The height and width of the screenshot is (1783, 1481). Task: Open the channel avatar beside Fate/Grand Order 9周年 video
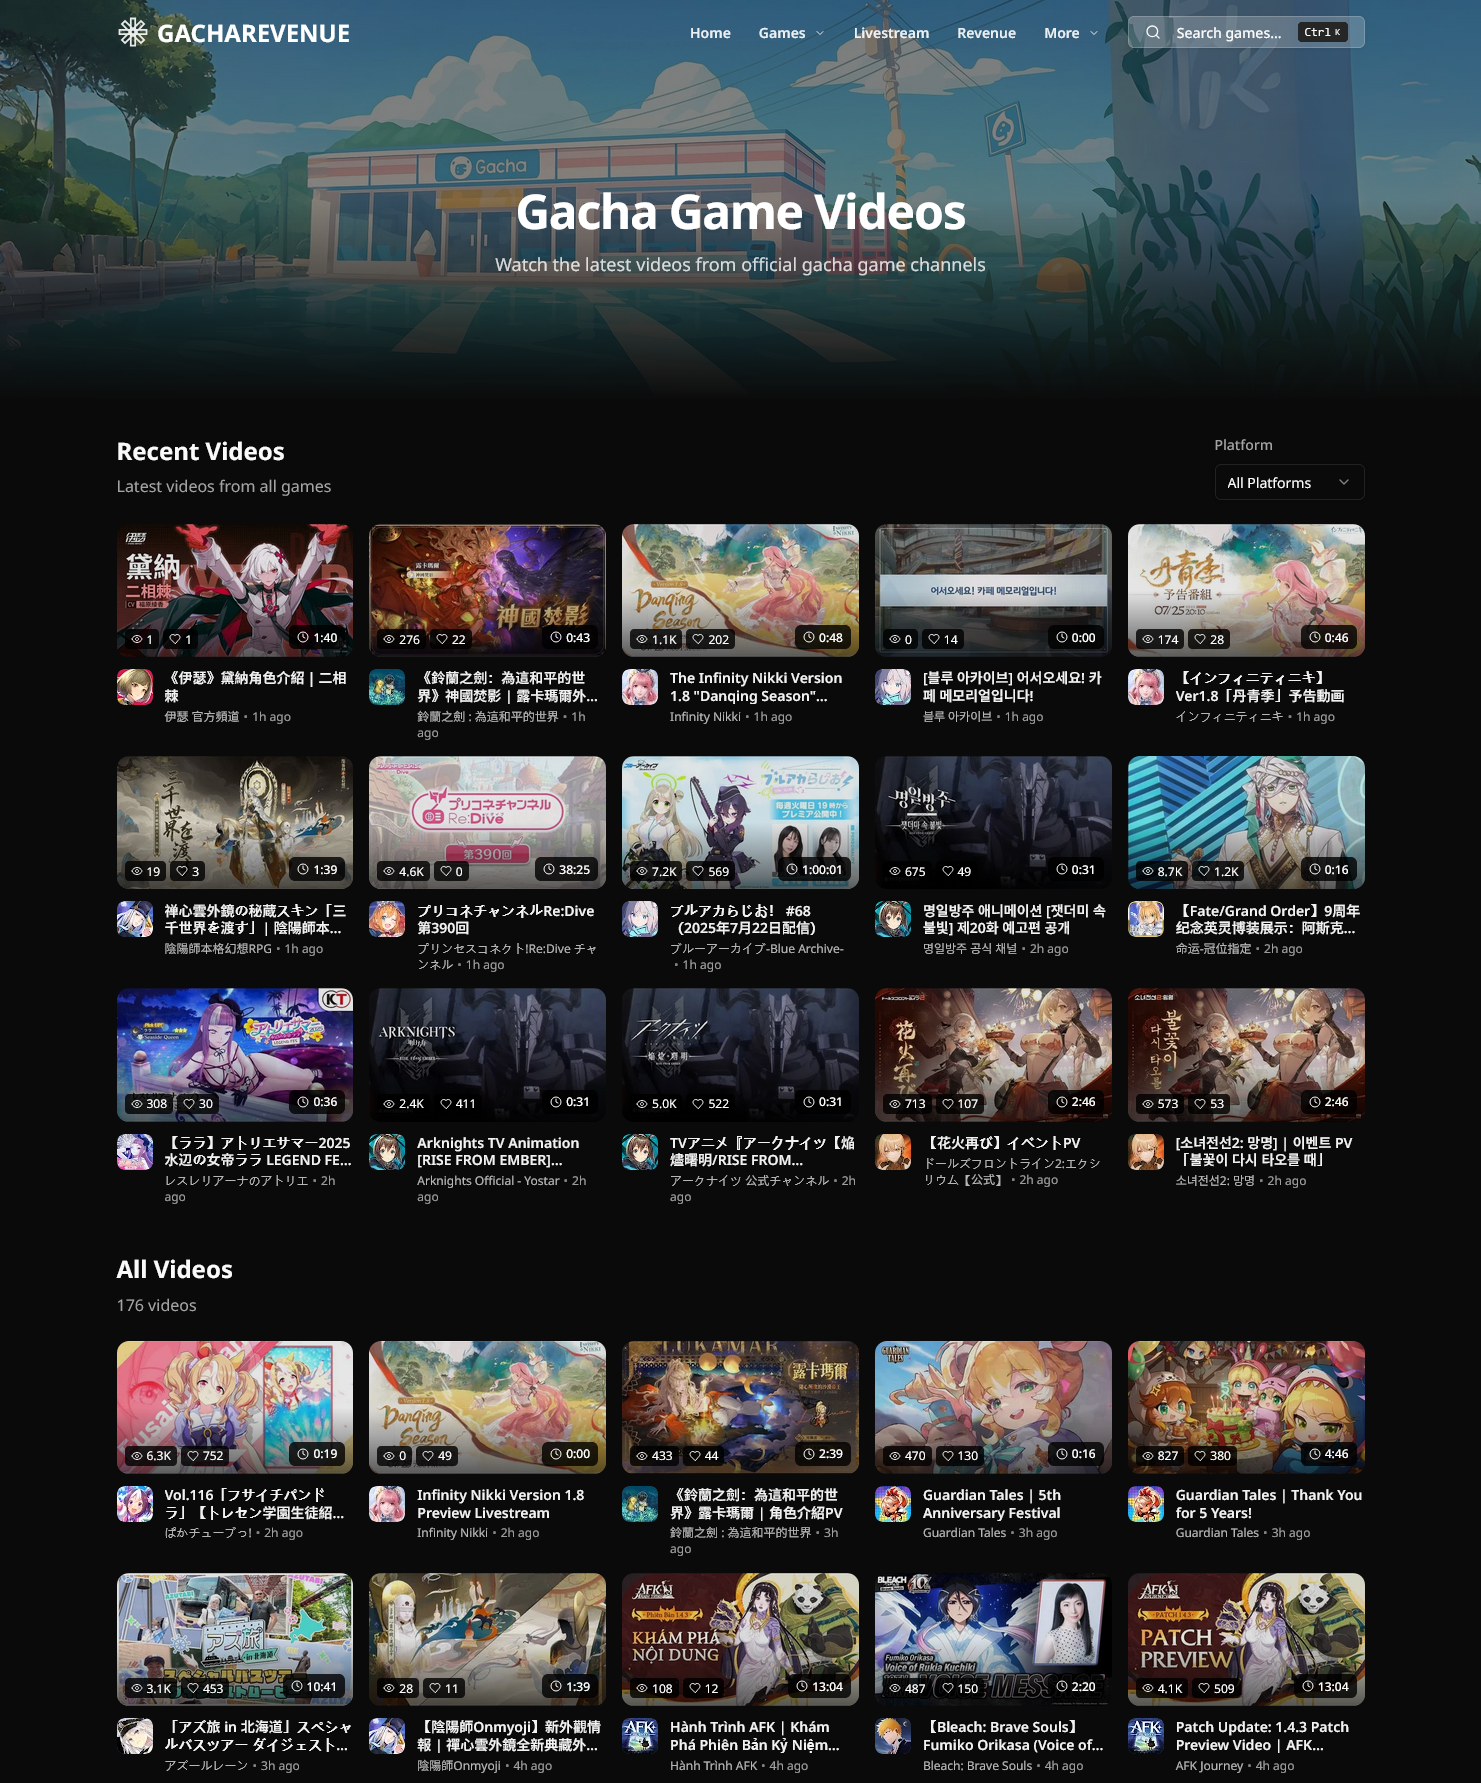point(1146,919)
